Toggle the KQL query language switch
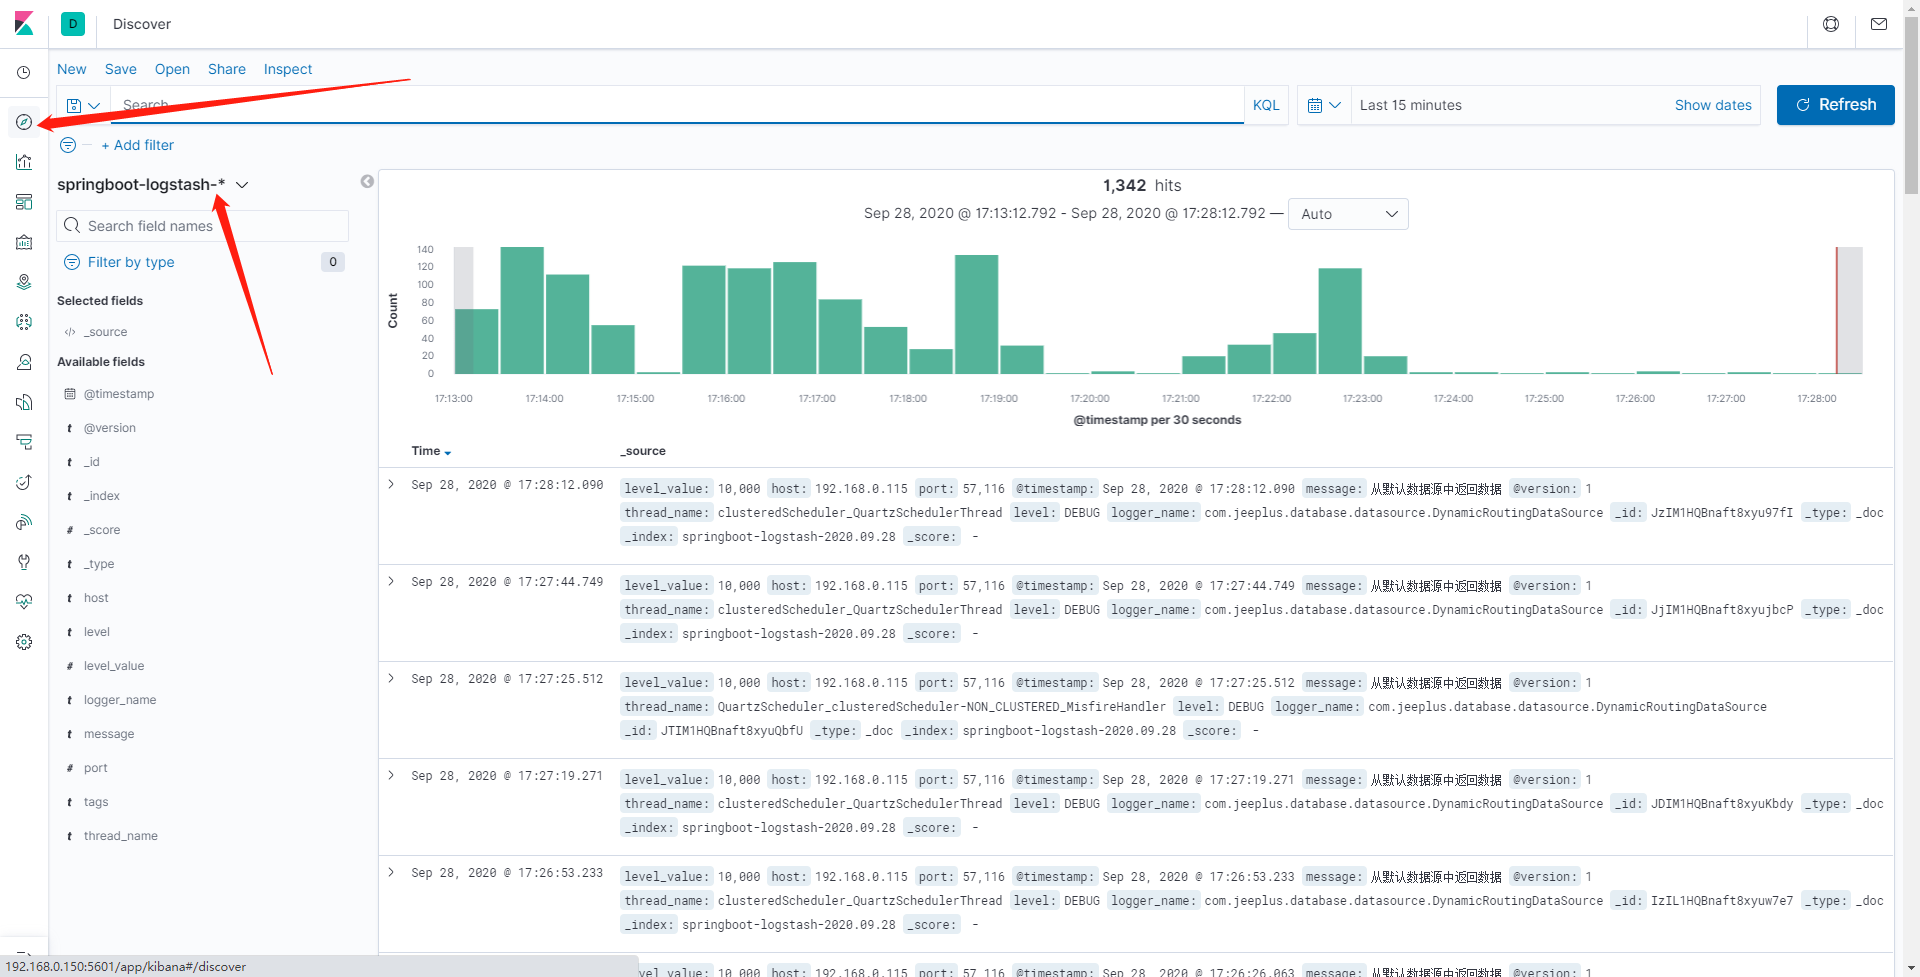 [x=1266, y=105]
